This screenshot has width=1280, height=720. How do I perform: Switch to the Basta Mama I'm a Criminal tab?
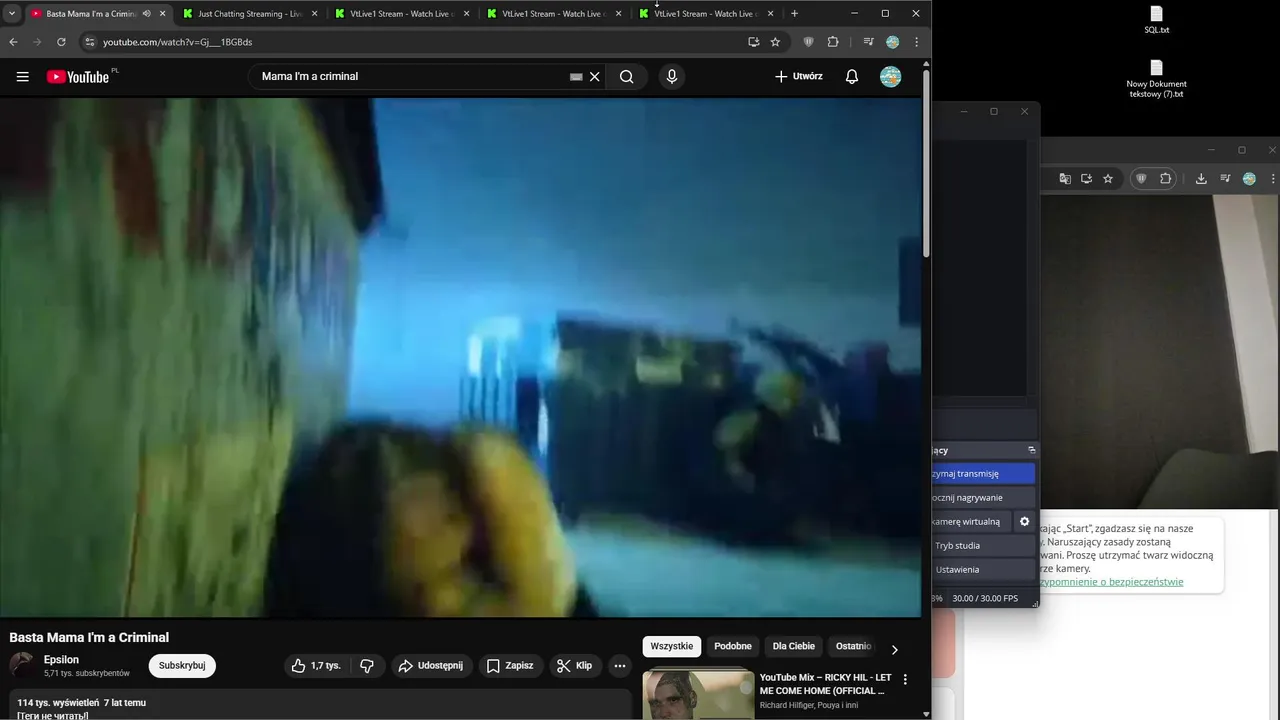90,14
